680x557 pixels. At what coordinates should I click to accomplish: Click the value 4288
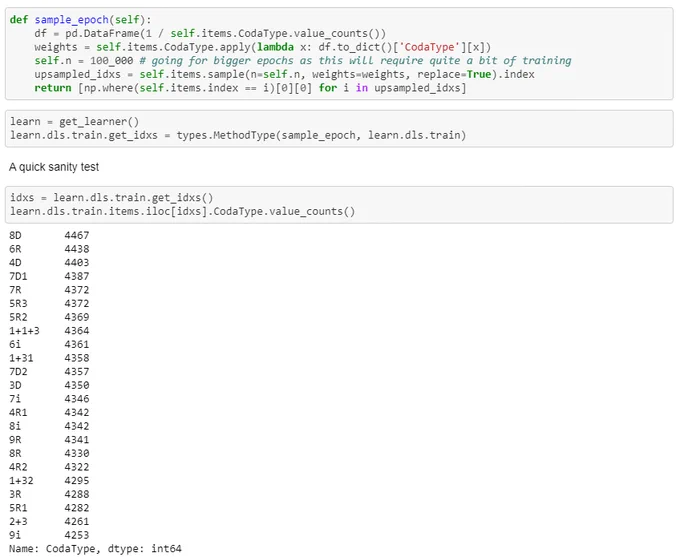[x=77, y=495]
